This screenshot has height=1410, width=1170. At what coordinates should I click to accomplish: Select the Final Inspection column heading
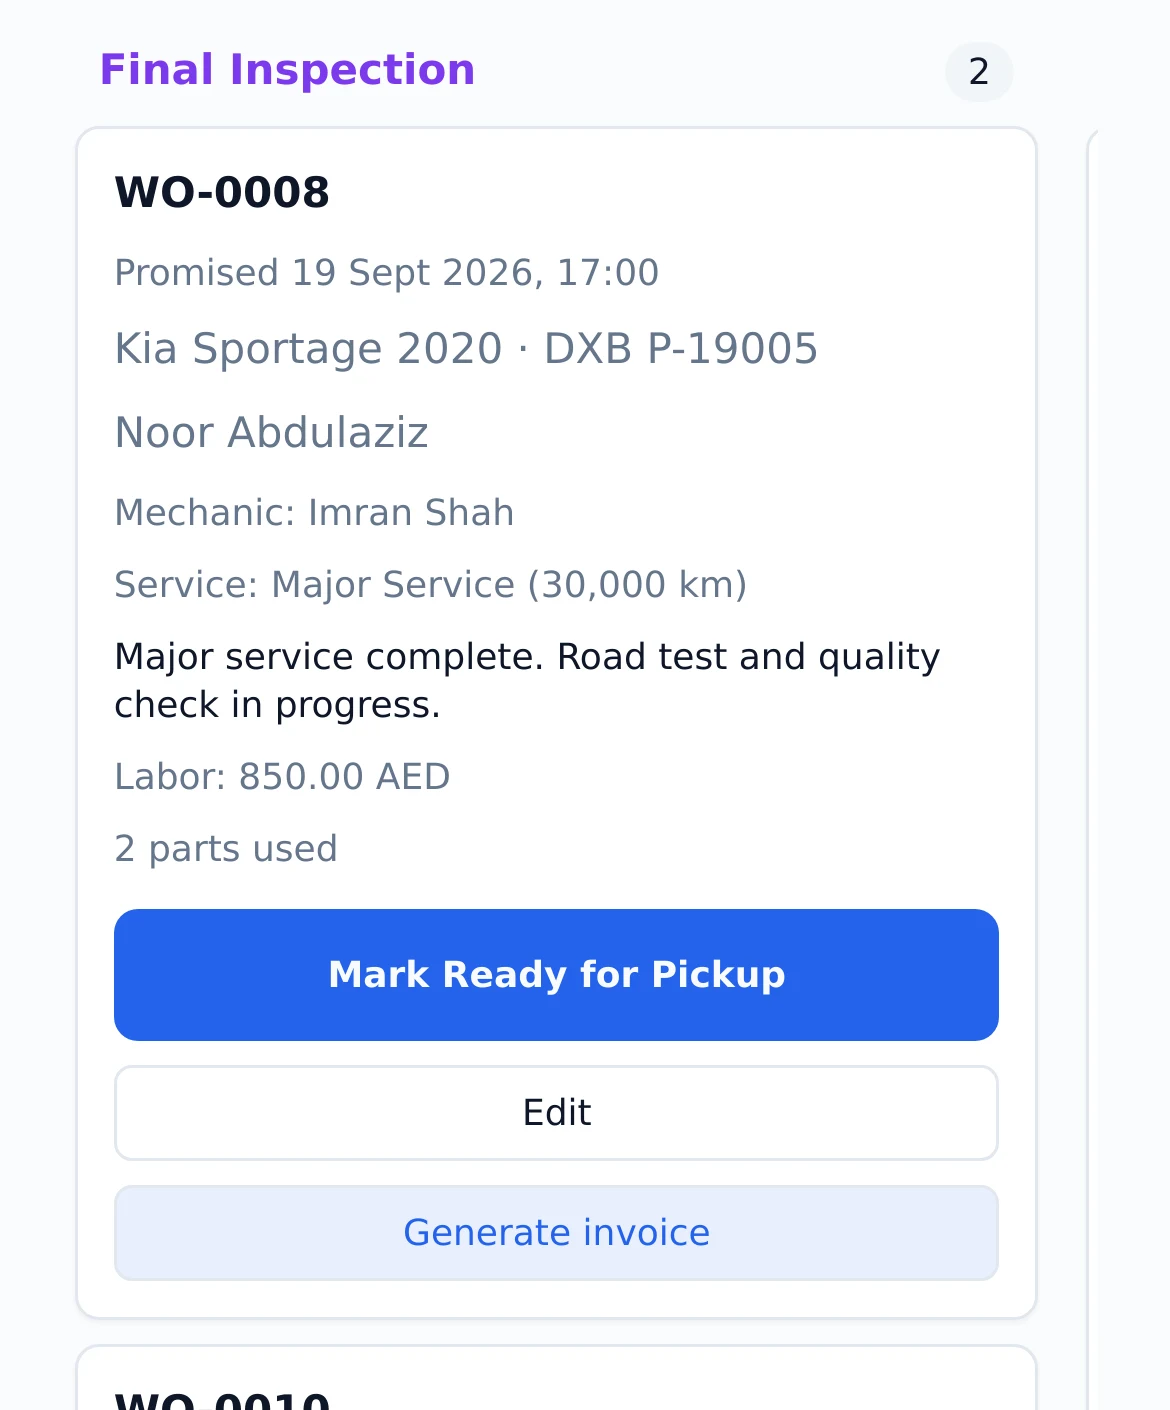point(287,70)
